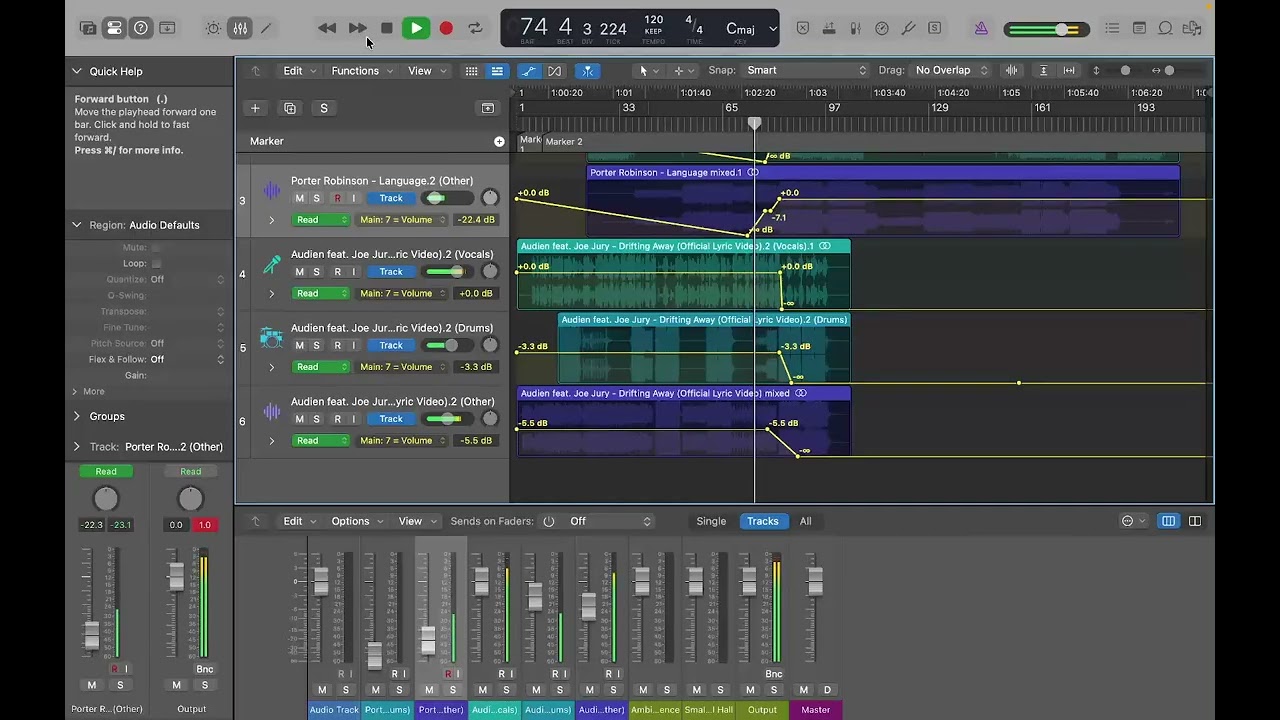
Task: Mute the Porter Robinson Language.2 (Other) track
Action: [x=299, y=198]
